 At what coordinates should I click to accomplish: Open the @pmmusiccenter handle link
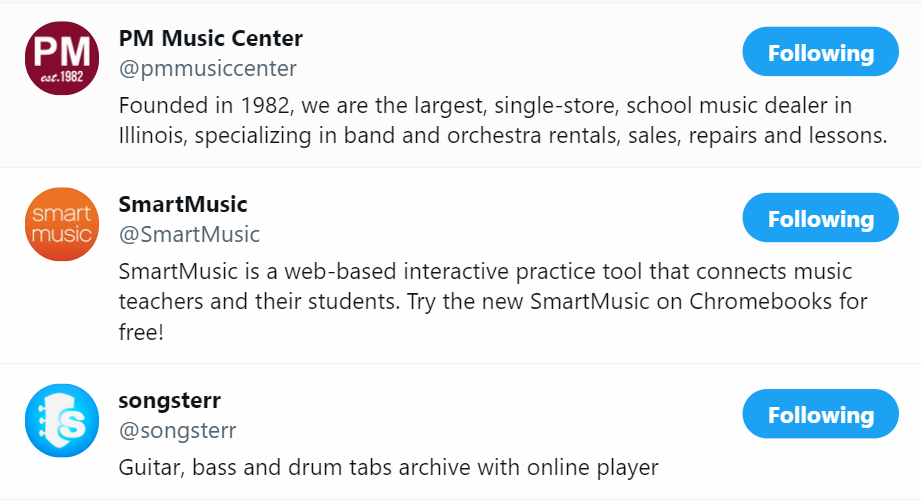coord(207,69)
